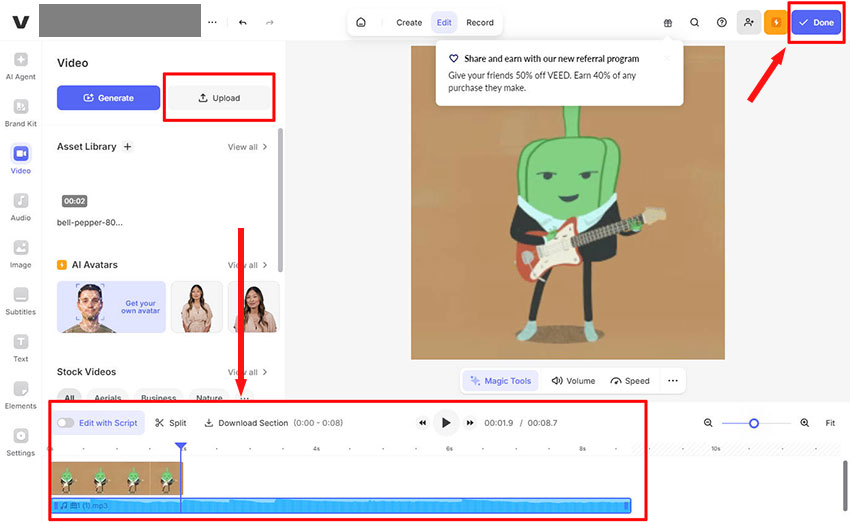Click the timeline zoom slider handle

tap(754, 423)
